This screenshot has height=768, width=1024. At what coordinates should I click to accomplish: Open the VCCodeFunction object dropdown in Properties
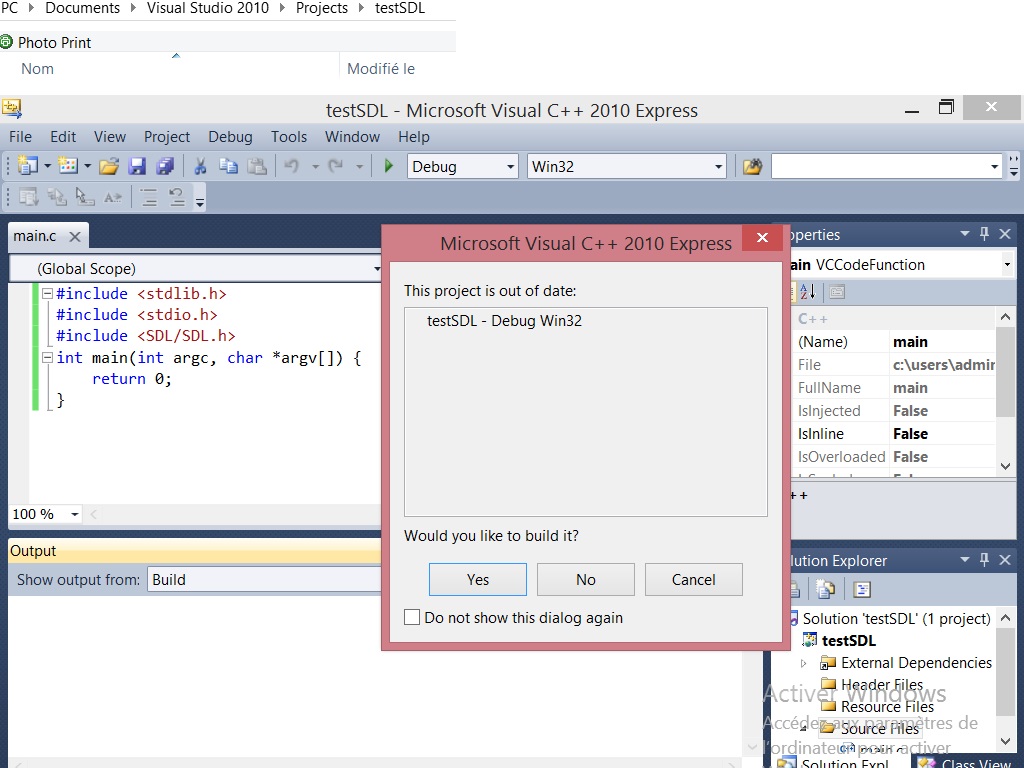(1007, 264)
